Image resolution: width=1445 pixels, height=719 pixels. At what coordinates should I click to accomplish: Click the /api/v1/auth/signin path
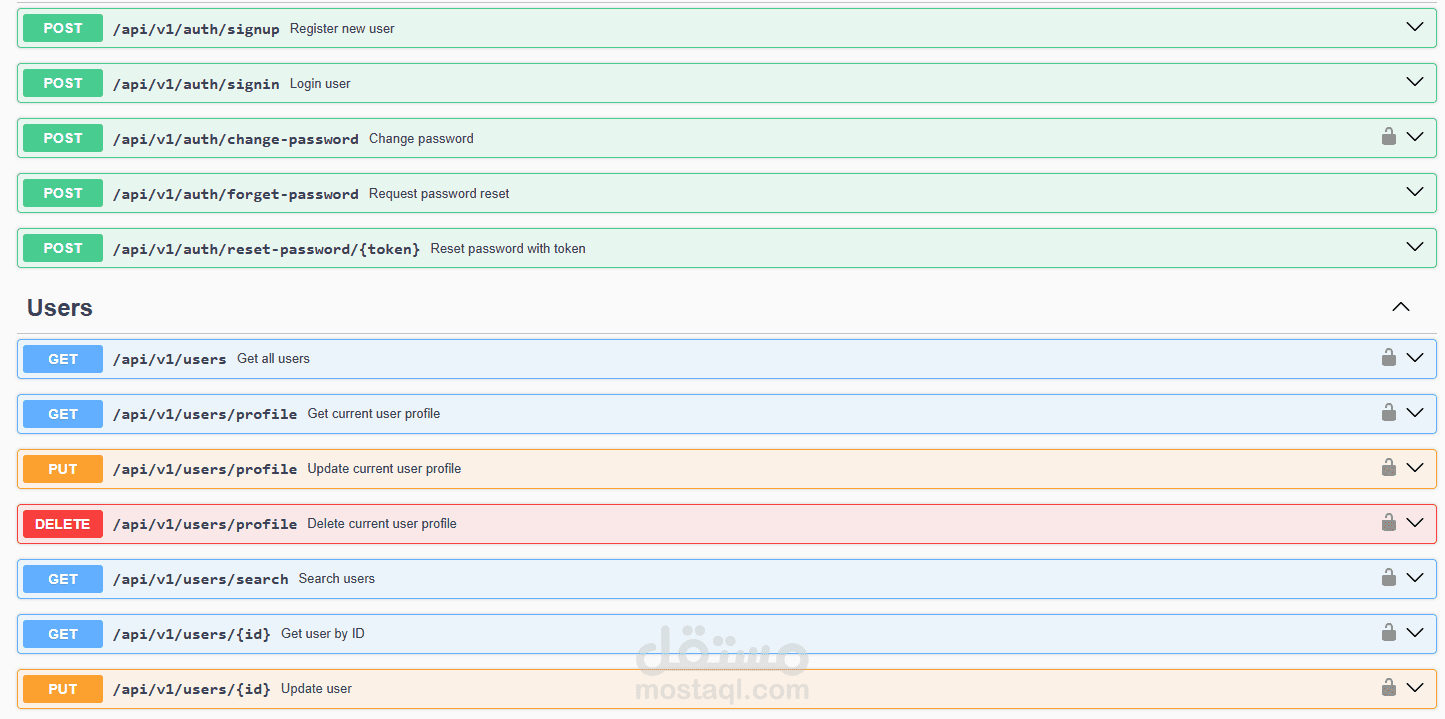(x=196, y=84)
